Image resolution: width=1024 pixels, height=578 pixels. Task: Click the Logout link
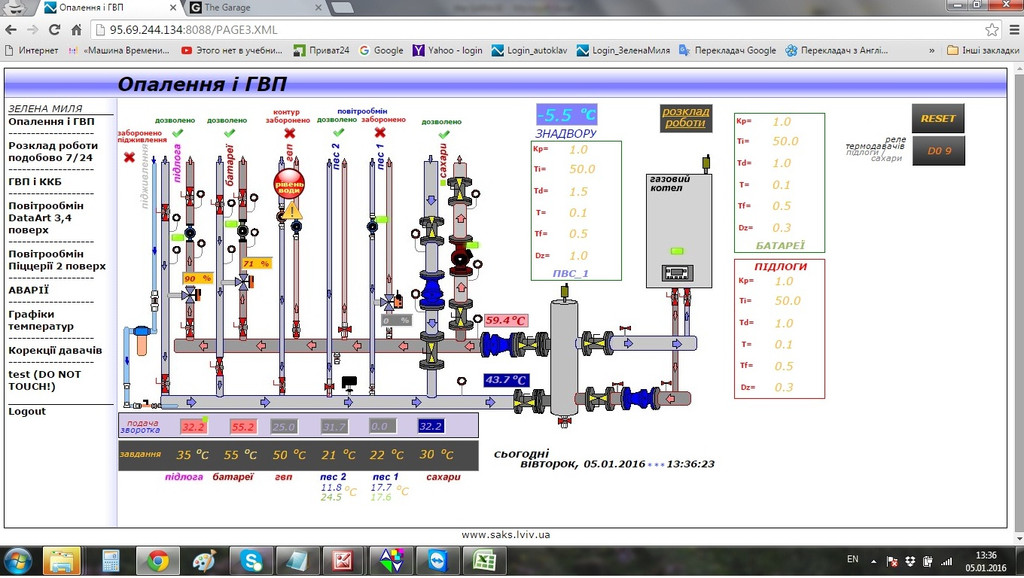point(27,411)
